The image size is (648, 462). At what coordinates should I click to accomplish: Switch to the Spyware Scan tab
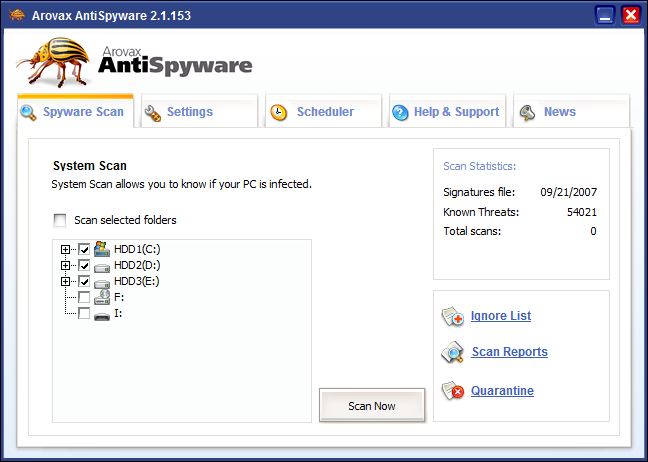pyautogui.click(x=76, y=112)
